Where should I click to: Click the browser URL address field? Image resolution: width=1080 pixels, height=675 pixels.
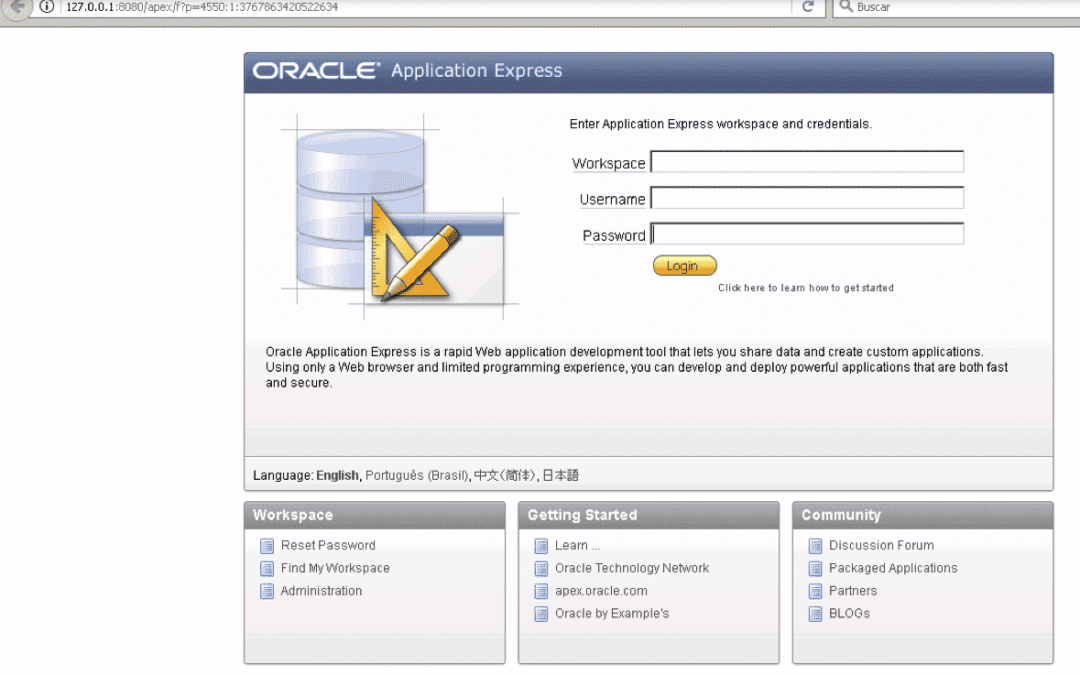[424, 7]
